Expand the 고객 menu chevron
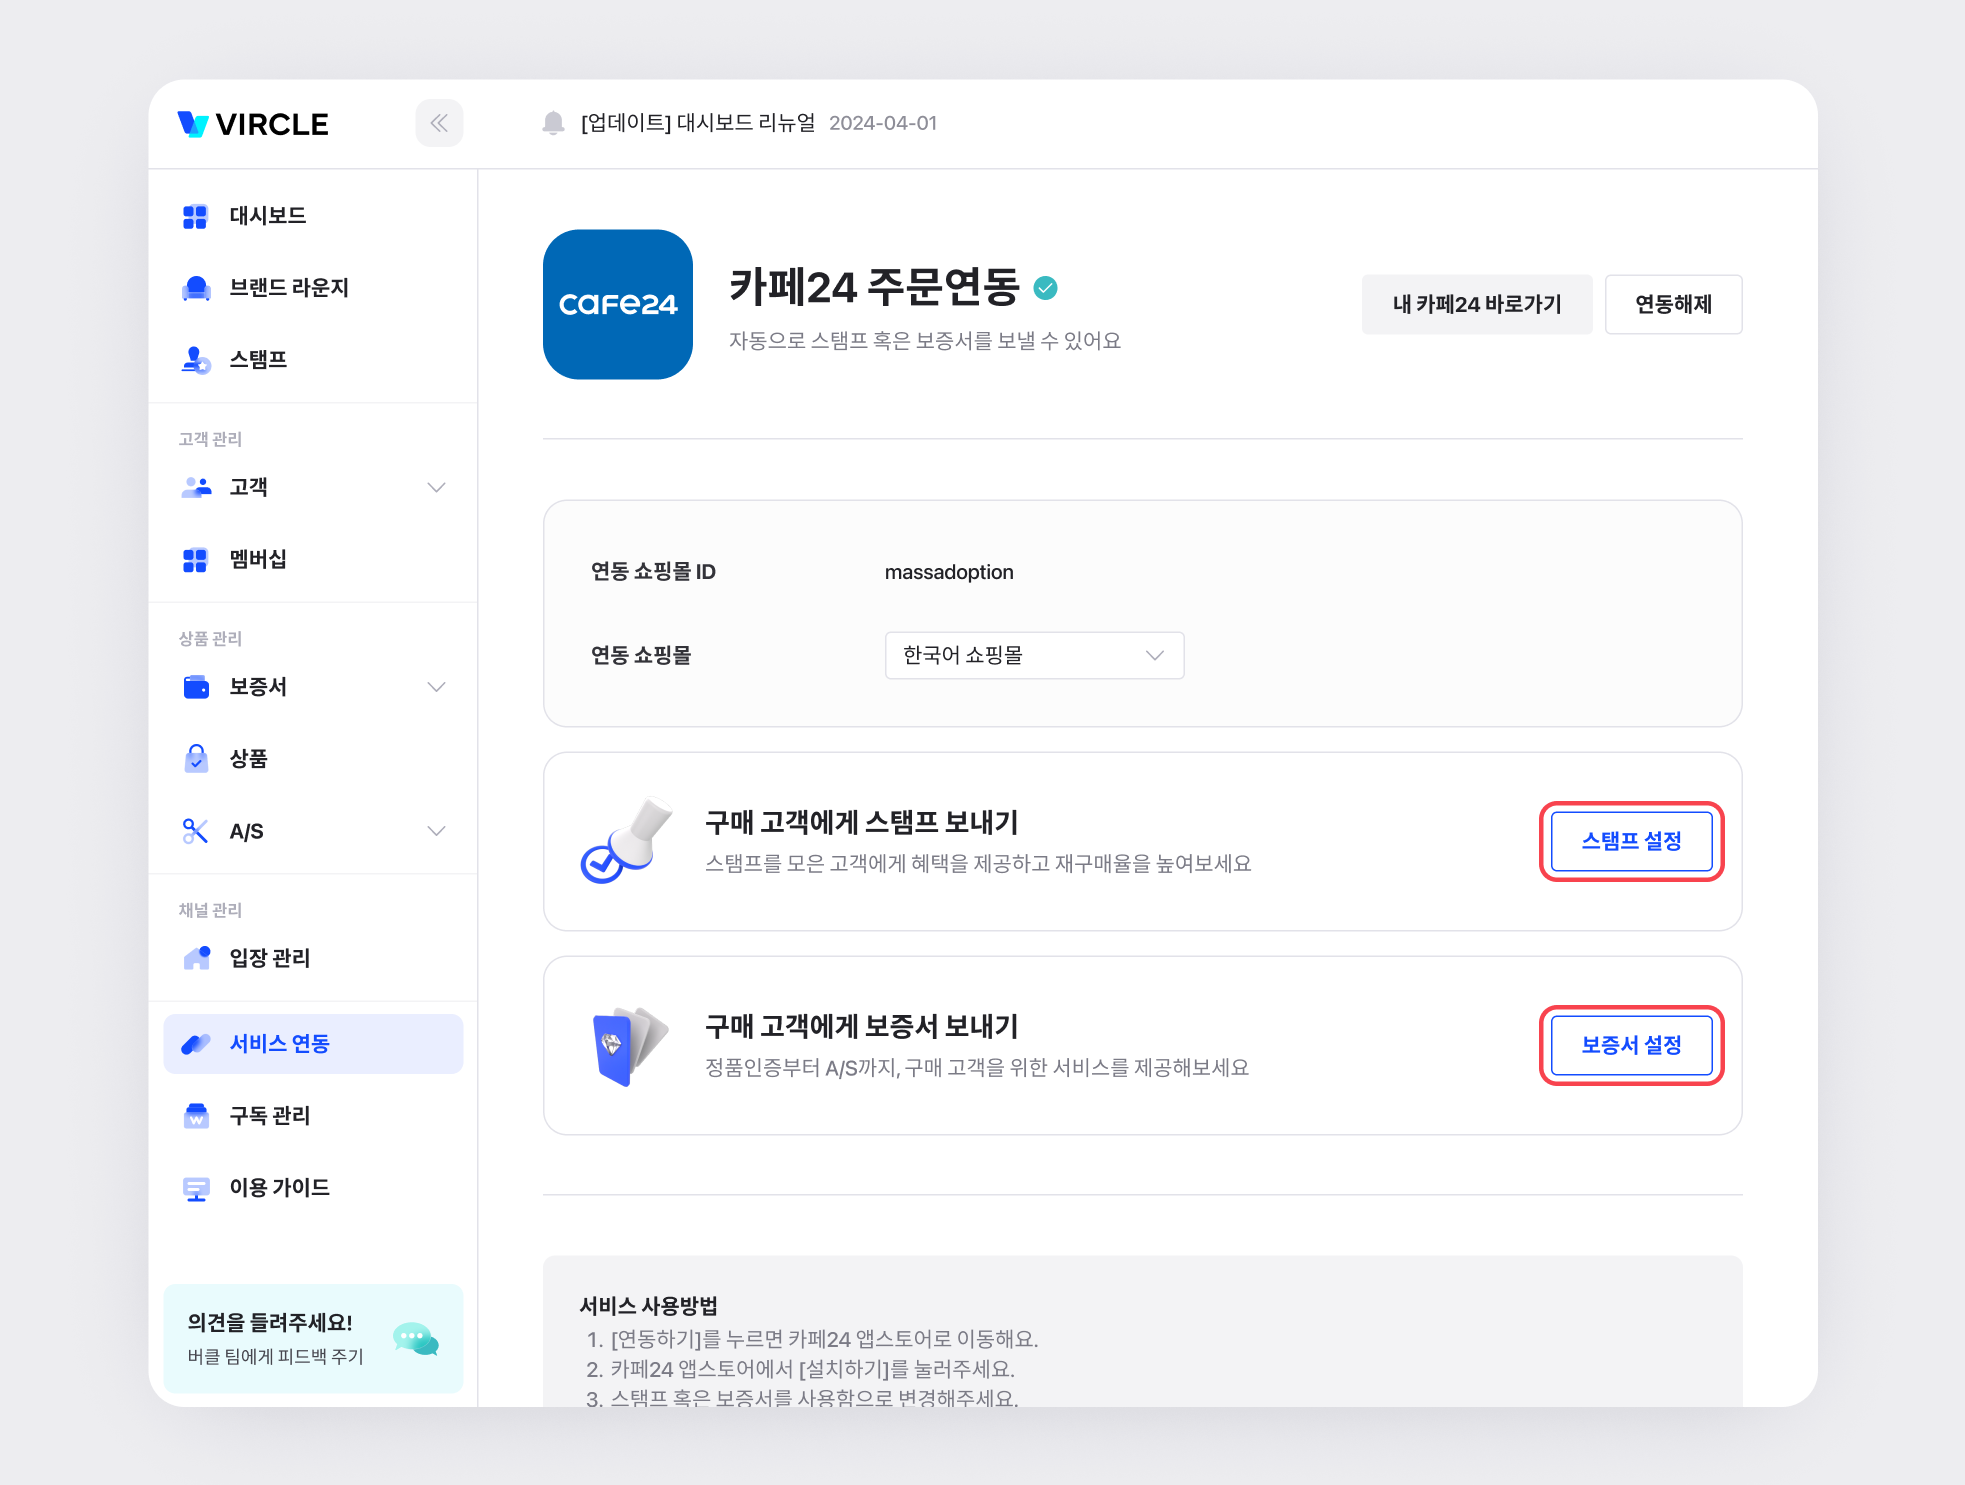The height and width of the screenshot is (1485, 1965). 436,487
